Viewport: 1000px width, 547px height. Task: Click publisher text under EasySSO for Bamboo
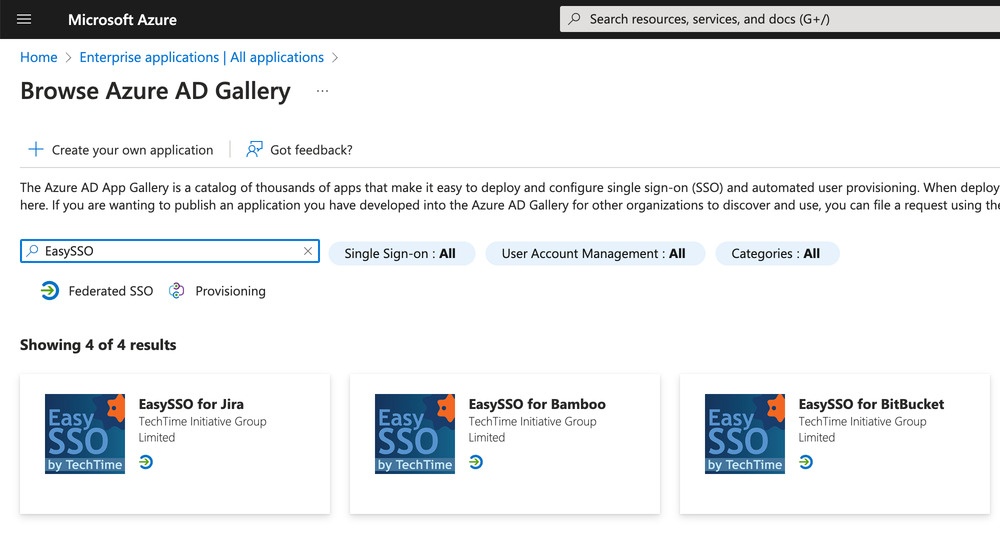point(533,430)
